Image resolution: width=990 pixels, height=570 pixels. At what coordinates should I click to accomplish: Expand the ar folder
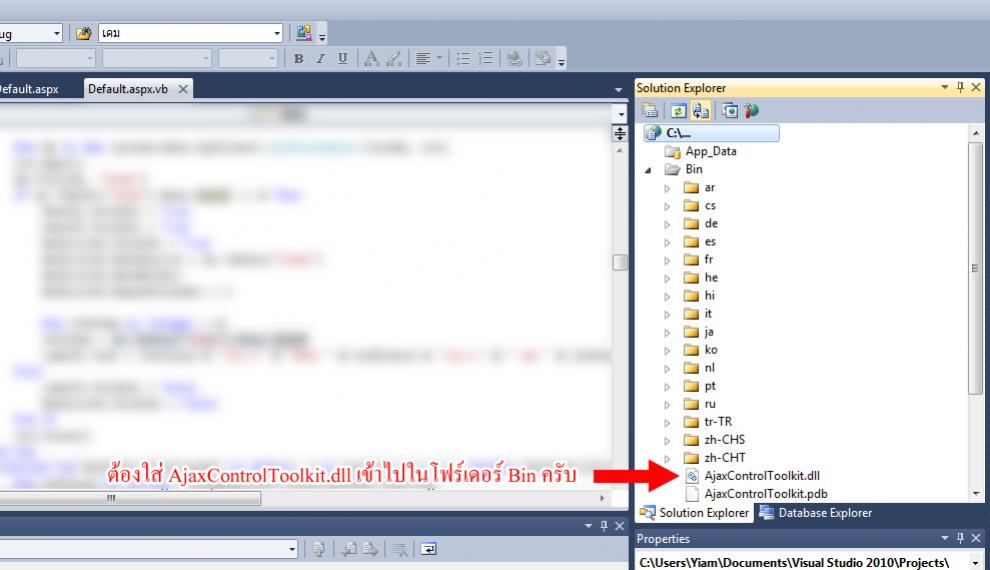tap(667, 188)
